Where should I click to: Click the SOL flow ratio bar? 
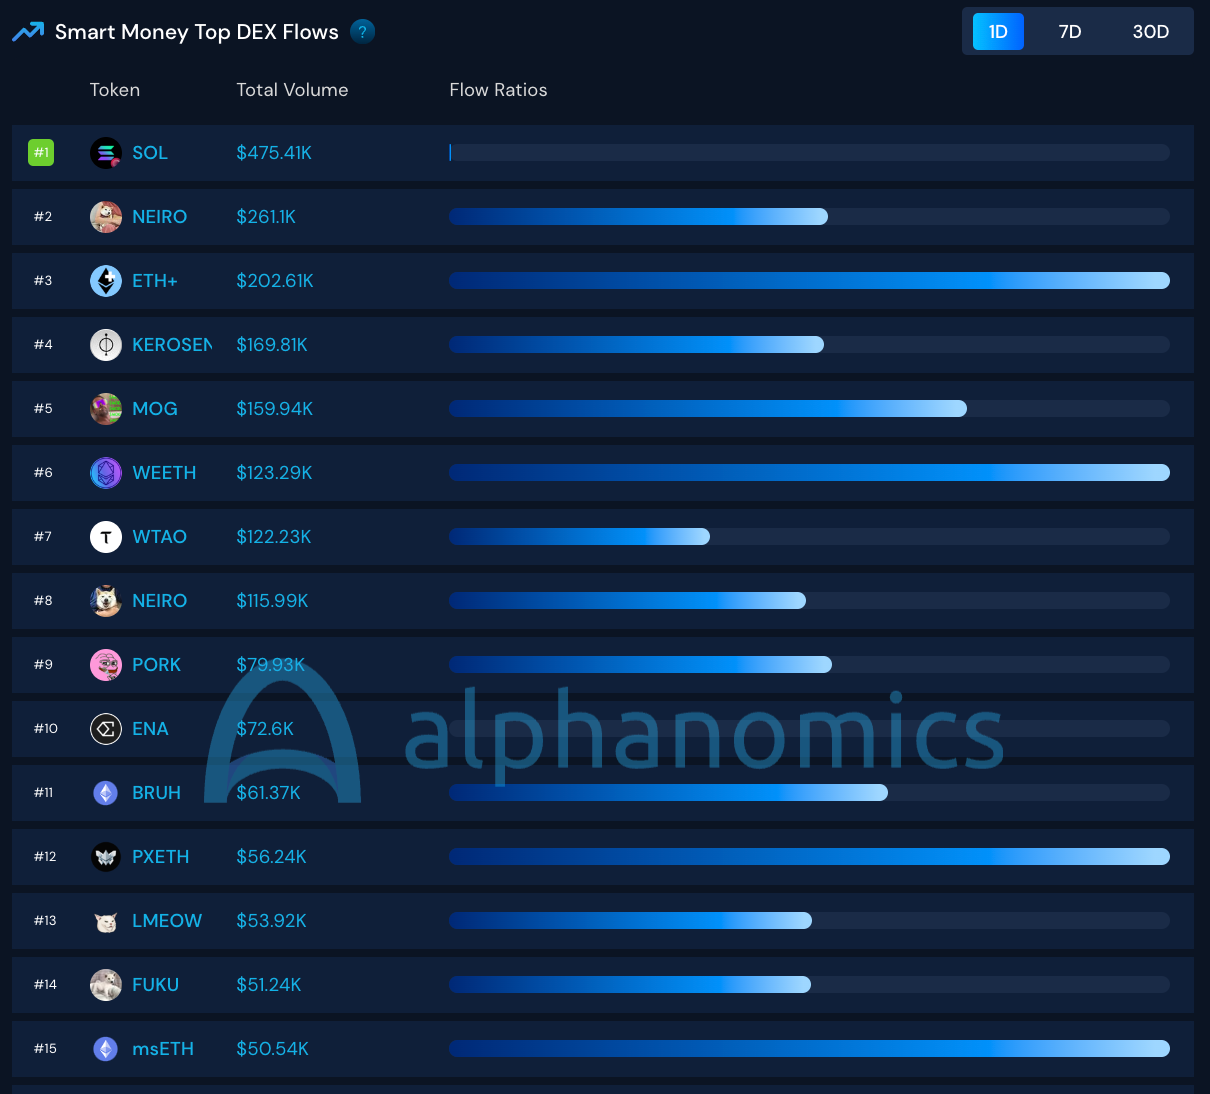coord(809,153)
